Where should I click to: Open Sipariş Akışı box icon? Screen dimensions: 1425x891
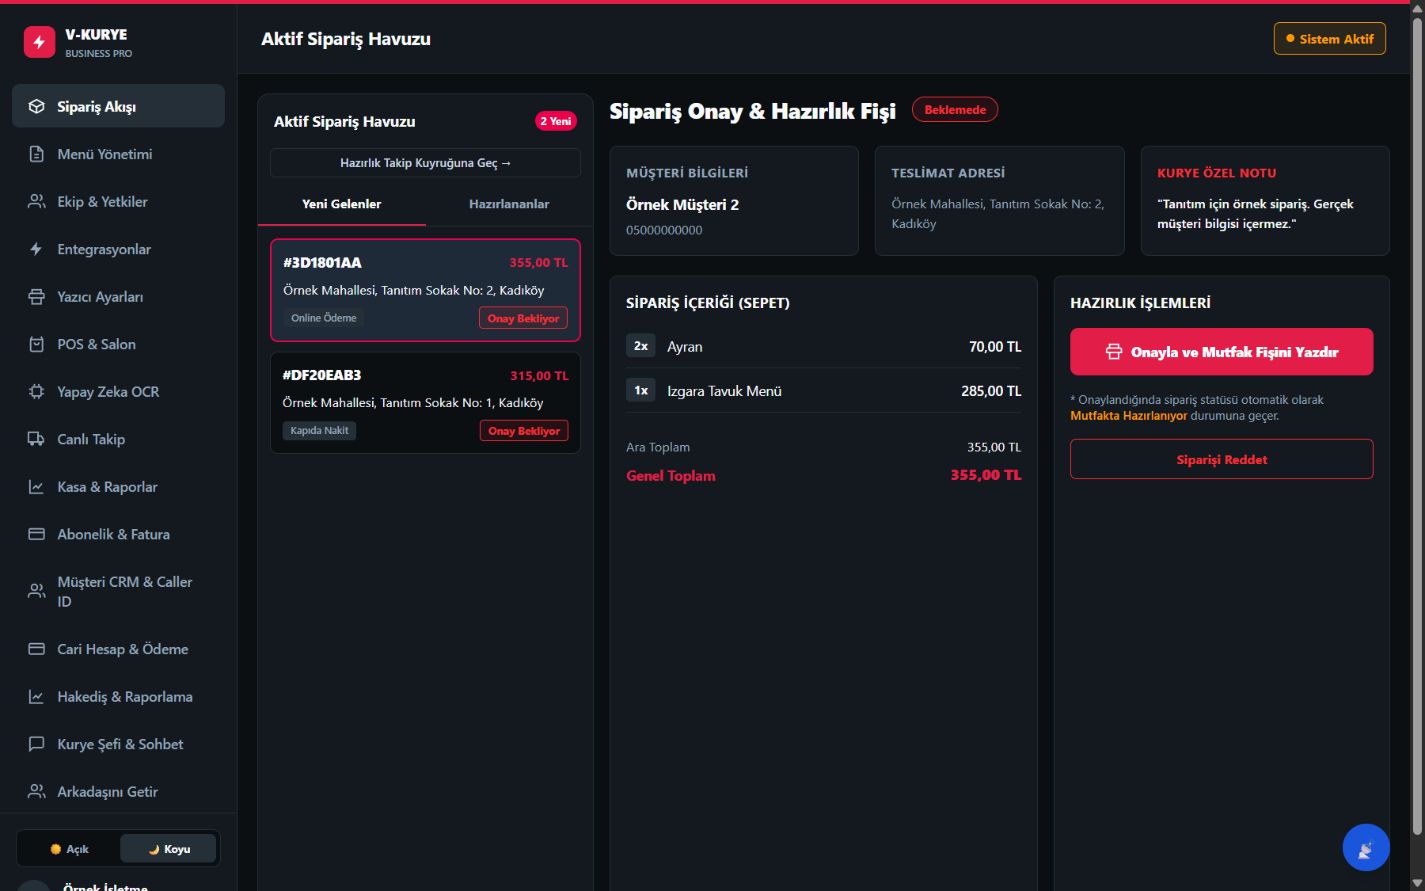point(37,106)
